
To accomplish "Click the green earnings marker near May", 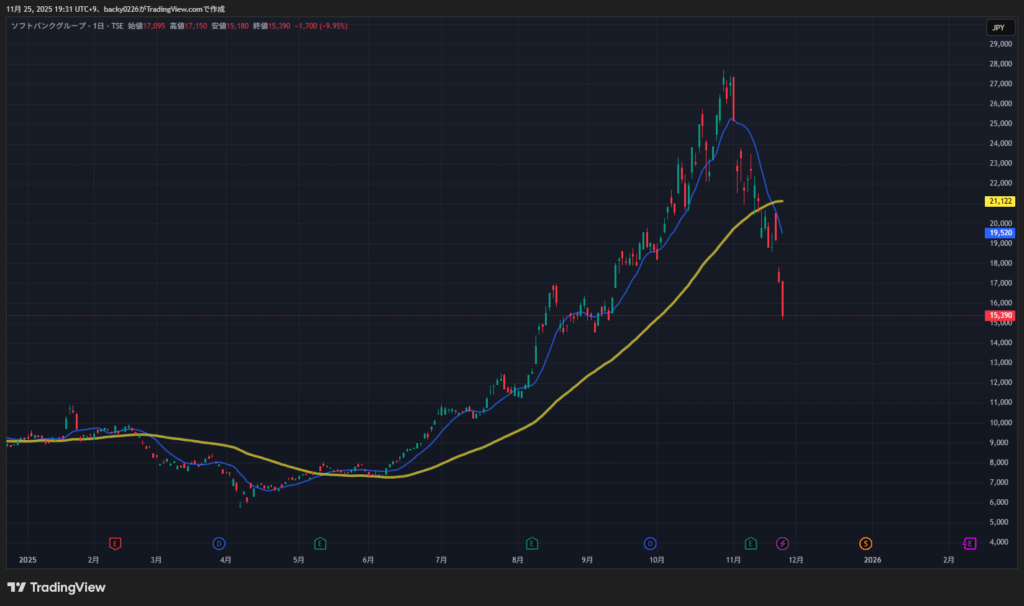I will point(320,543).
